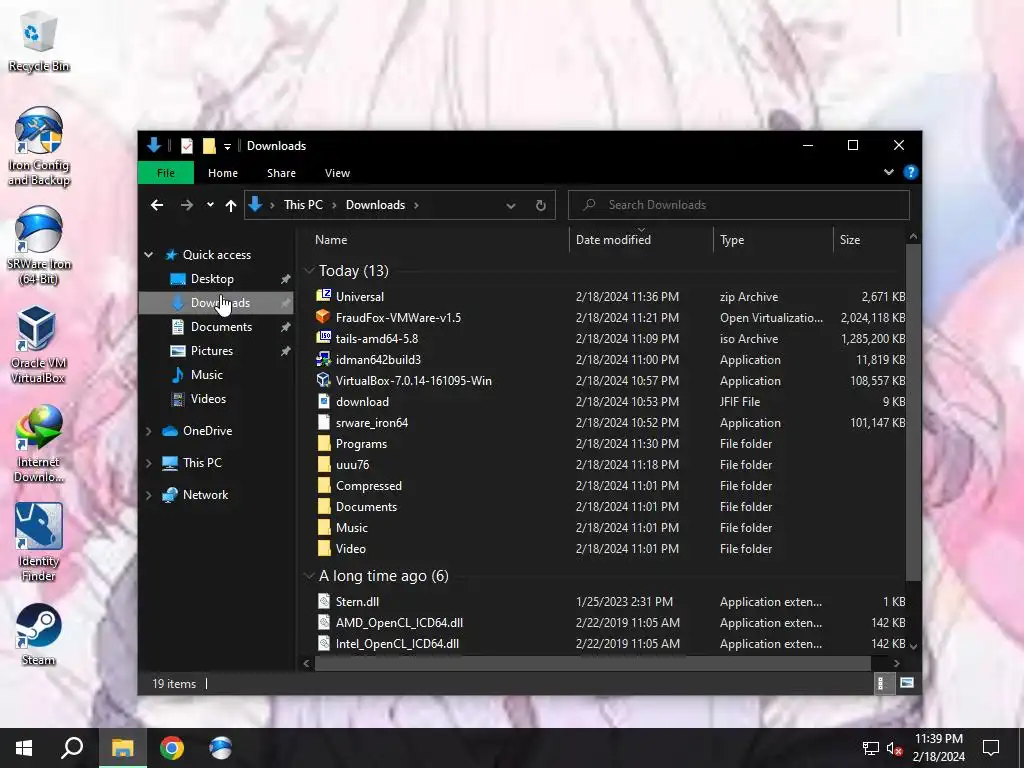Screen dimensions: 1024x768
Task: Expand the ribbon with the chevron
Action: (x=889, y=172)
